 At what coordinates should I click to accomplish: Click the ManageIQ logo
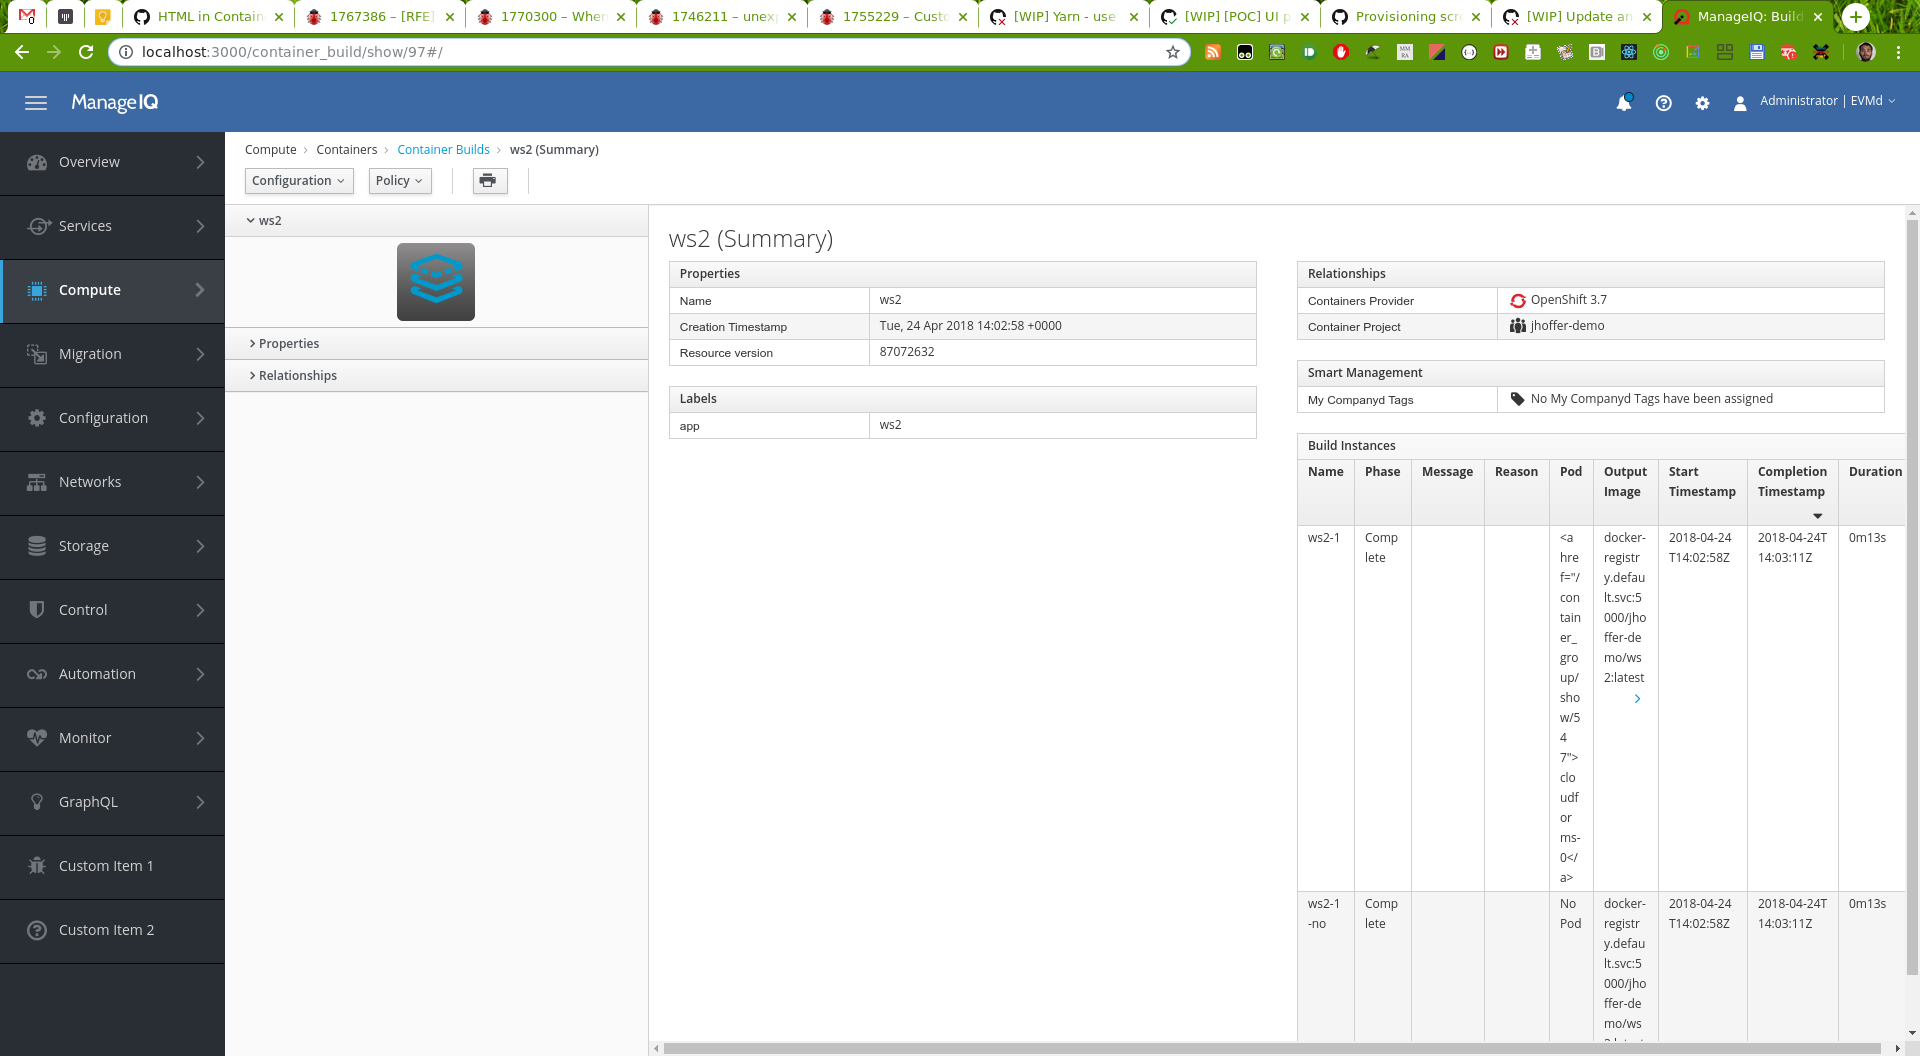pos(114,102)
